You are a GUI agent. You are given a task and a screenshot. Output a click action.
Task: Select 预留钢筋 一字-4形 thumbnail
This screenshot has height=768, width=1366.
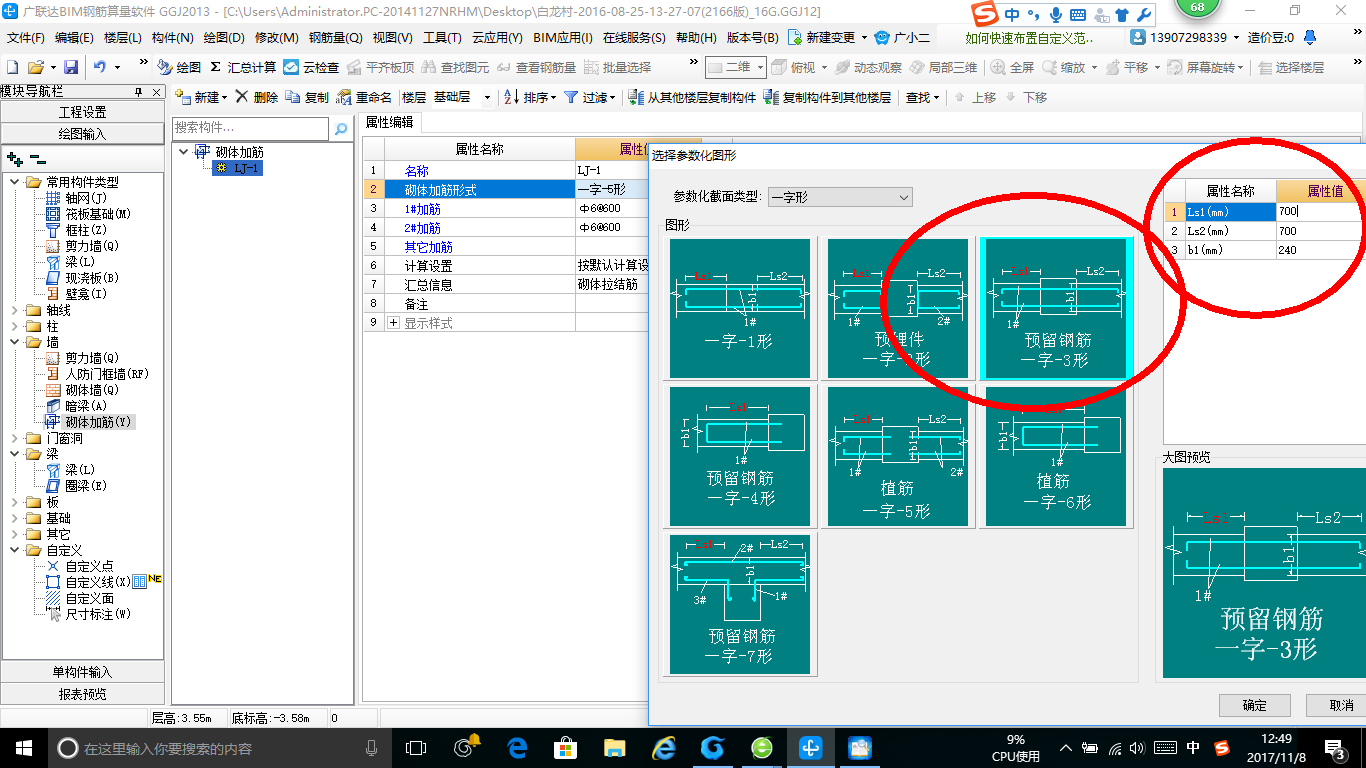coord(739,455)
